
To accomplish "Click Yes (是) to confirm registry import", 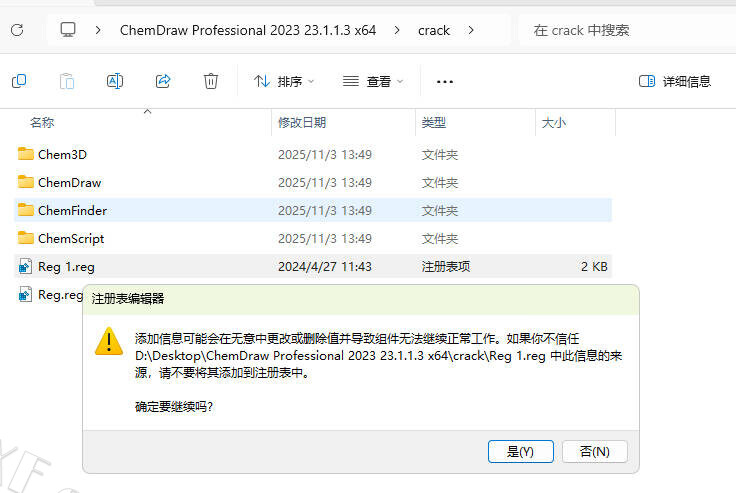I will pyautogui.click(x=520, y=451).
